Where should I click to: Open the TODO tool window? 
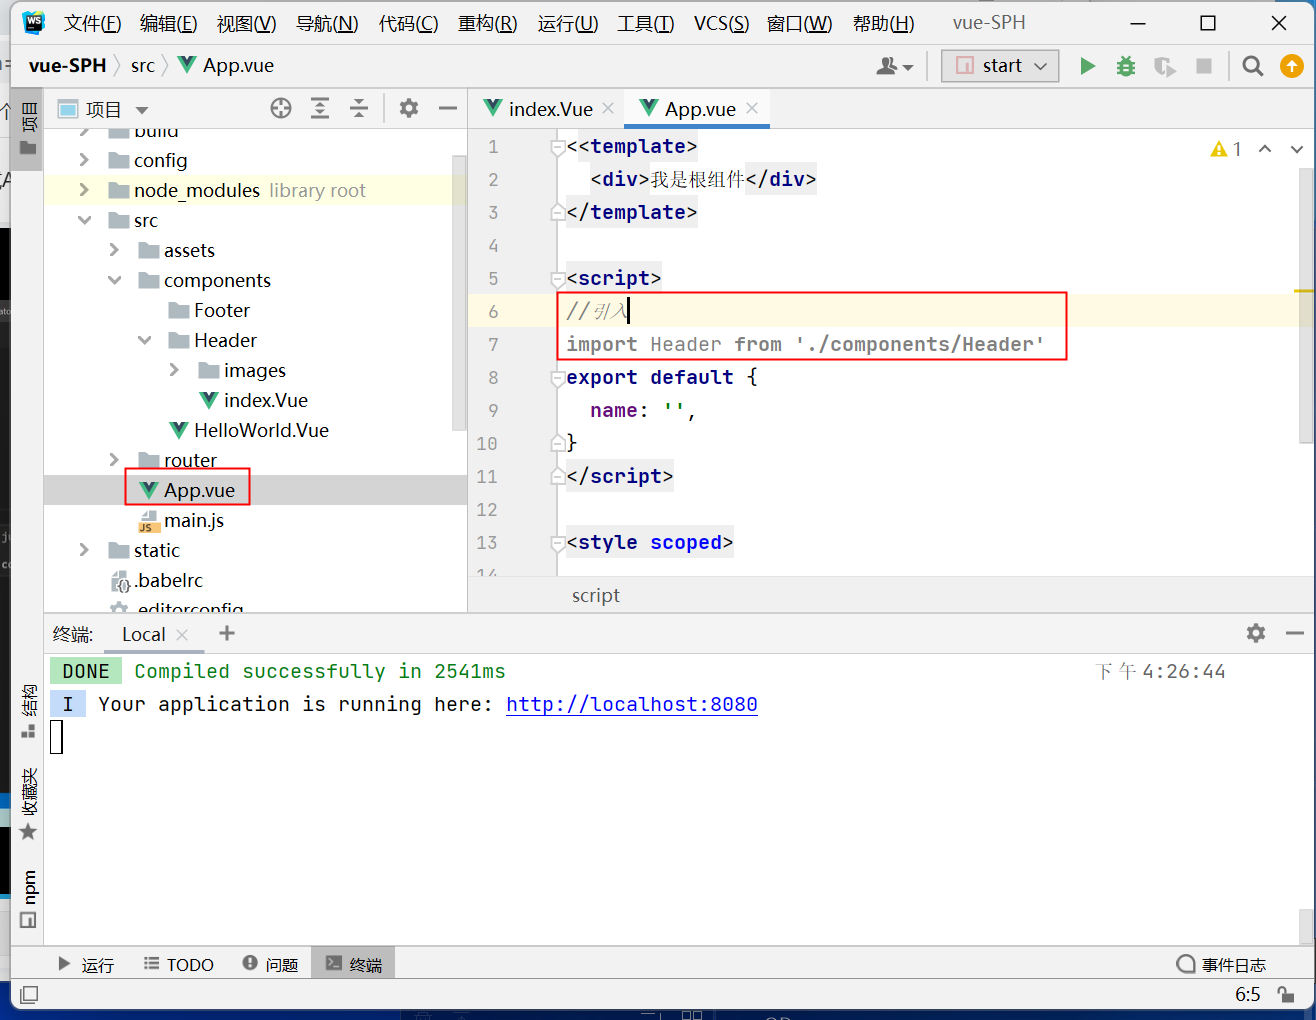[x=178, y=965]
